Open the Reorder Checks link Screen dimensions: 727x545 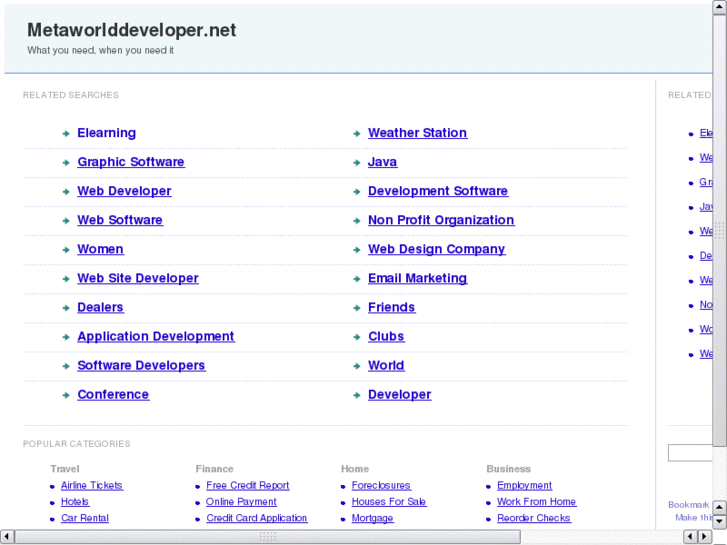pos(534,518)
